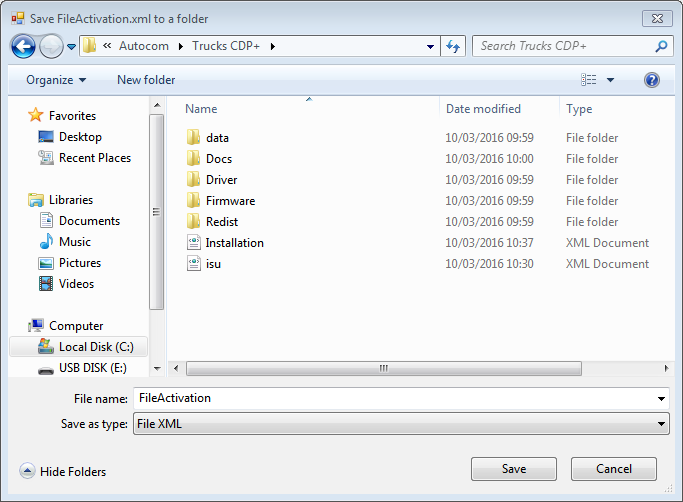The height and width of the screenshot is (502, 683).
Task: Click the Recent Places icon
Action: pyautogui.click(x=46, y=158)
